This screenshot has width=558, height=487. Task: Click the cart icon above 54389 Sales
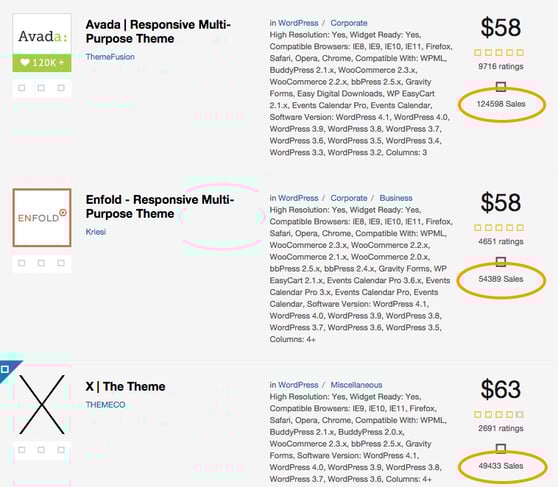501,261
